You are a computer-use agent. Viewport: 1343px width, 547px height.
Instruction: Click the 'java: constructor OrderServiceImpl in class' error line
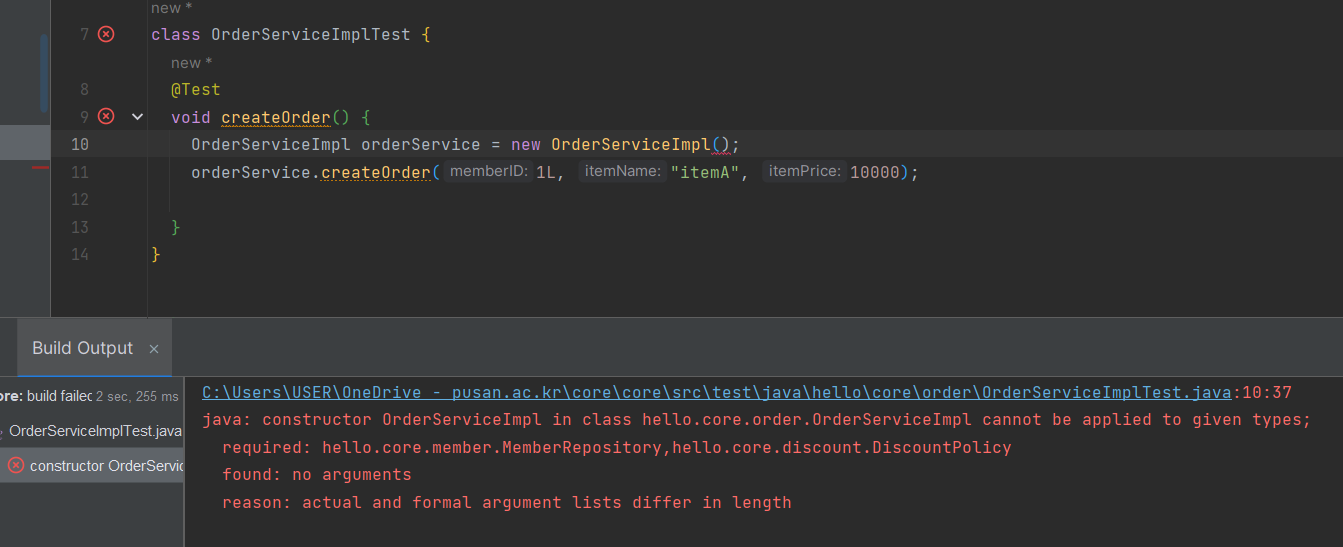(x=756, y=420)
